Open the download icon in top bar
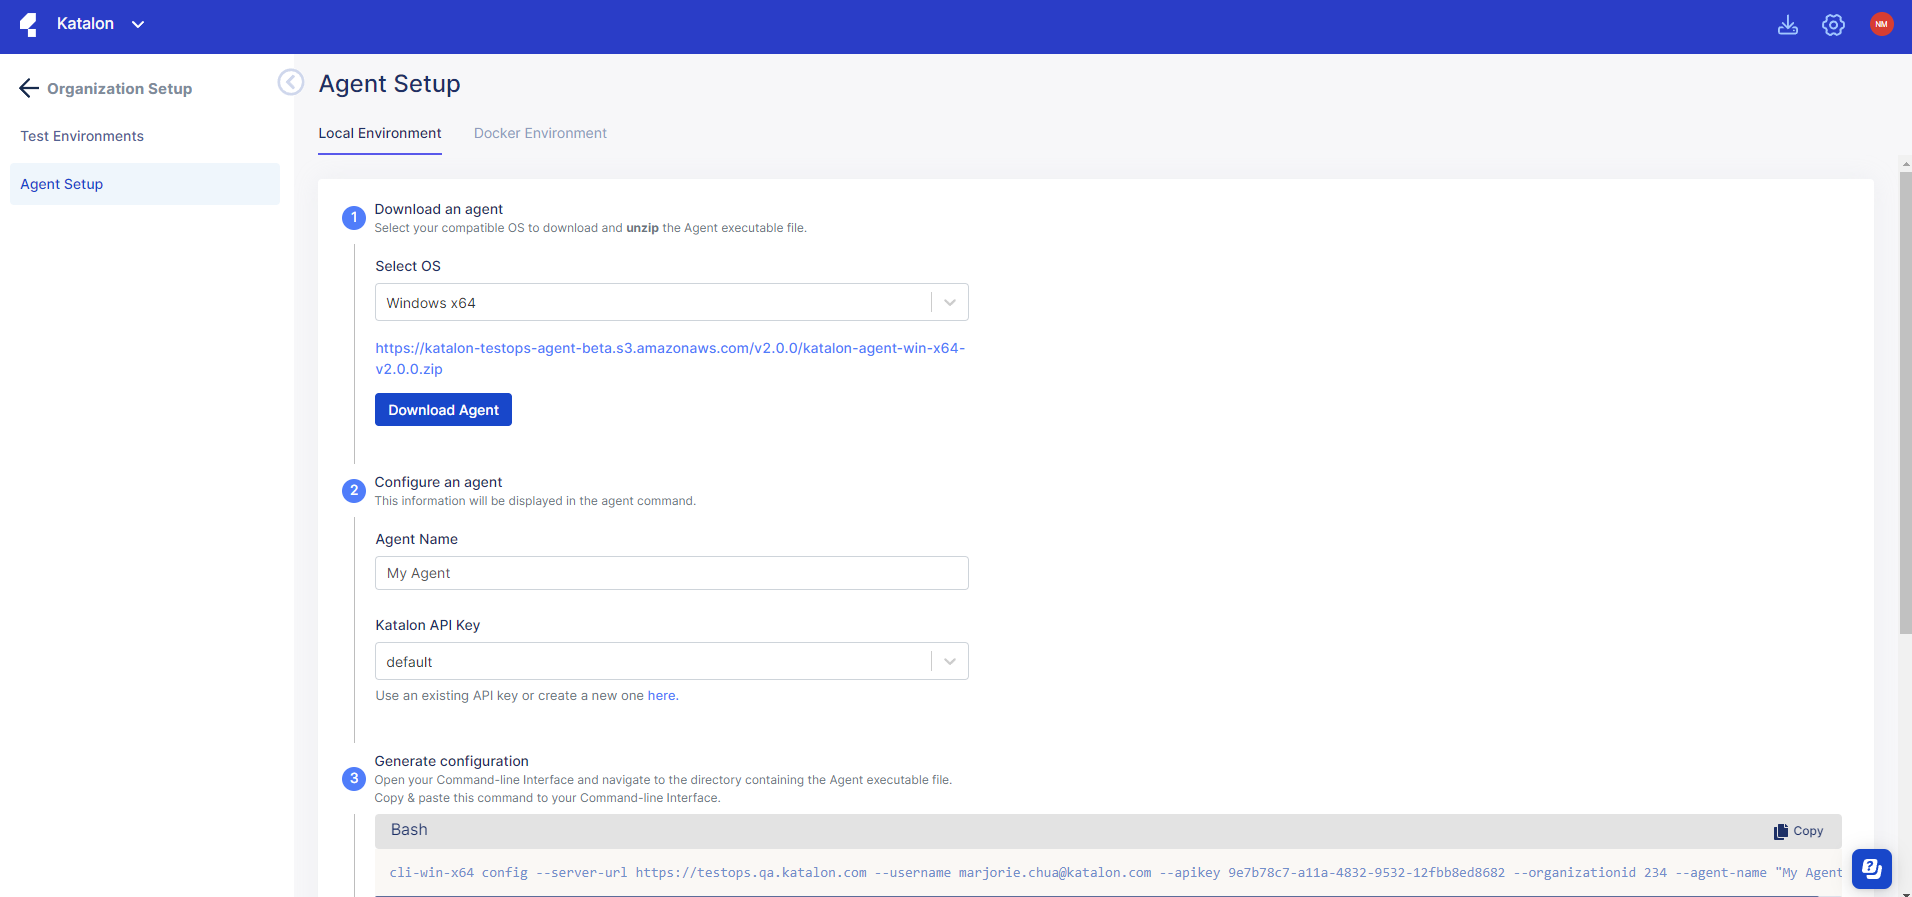This screenshot has width=1912, height=897. point(1787,25)
